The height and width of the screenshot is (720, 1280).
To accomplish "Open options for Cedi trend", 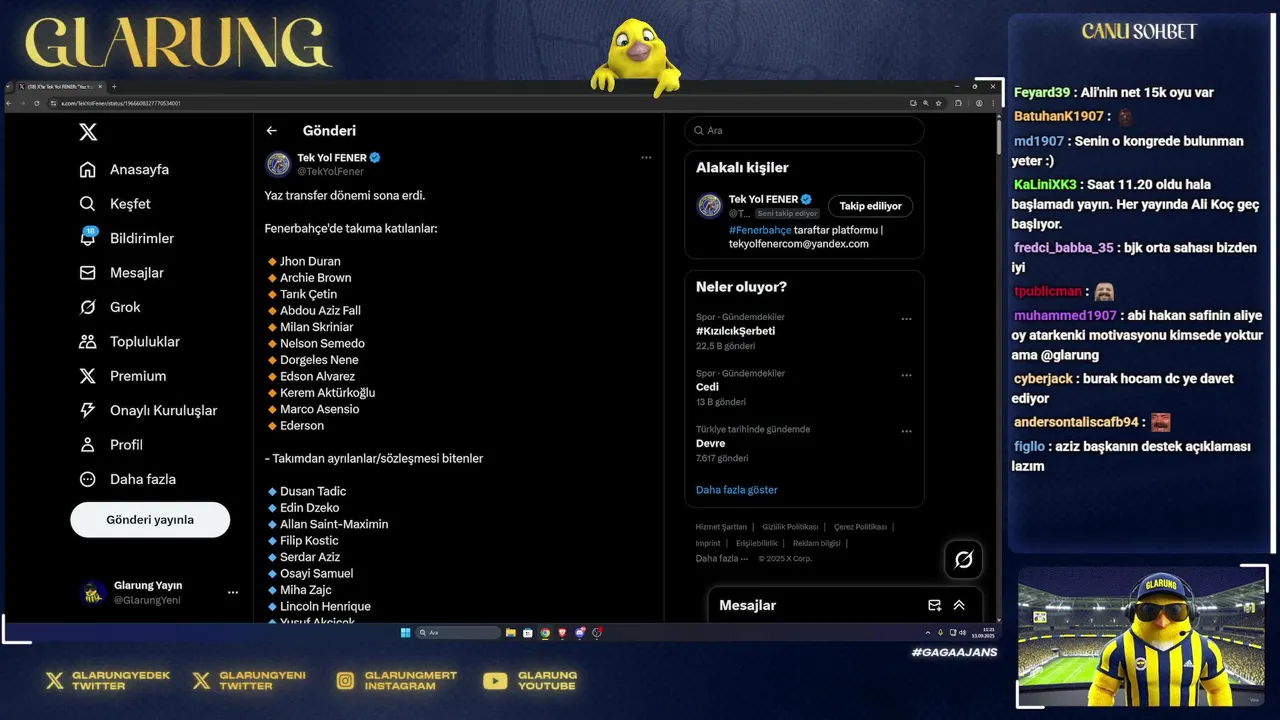I will click(x=906, y=375).
